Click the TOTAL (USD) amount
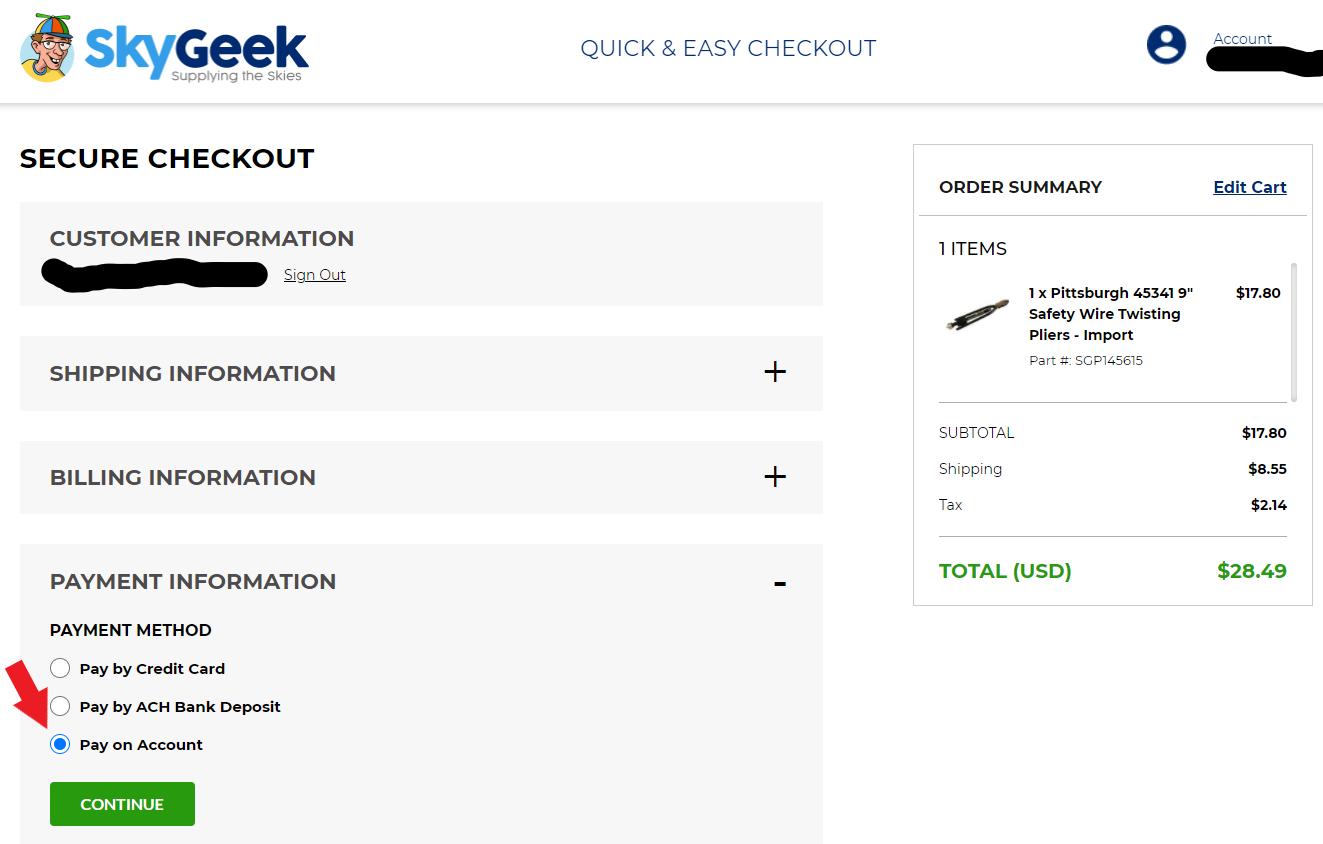 [1251, 570]
